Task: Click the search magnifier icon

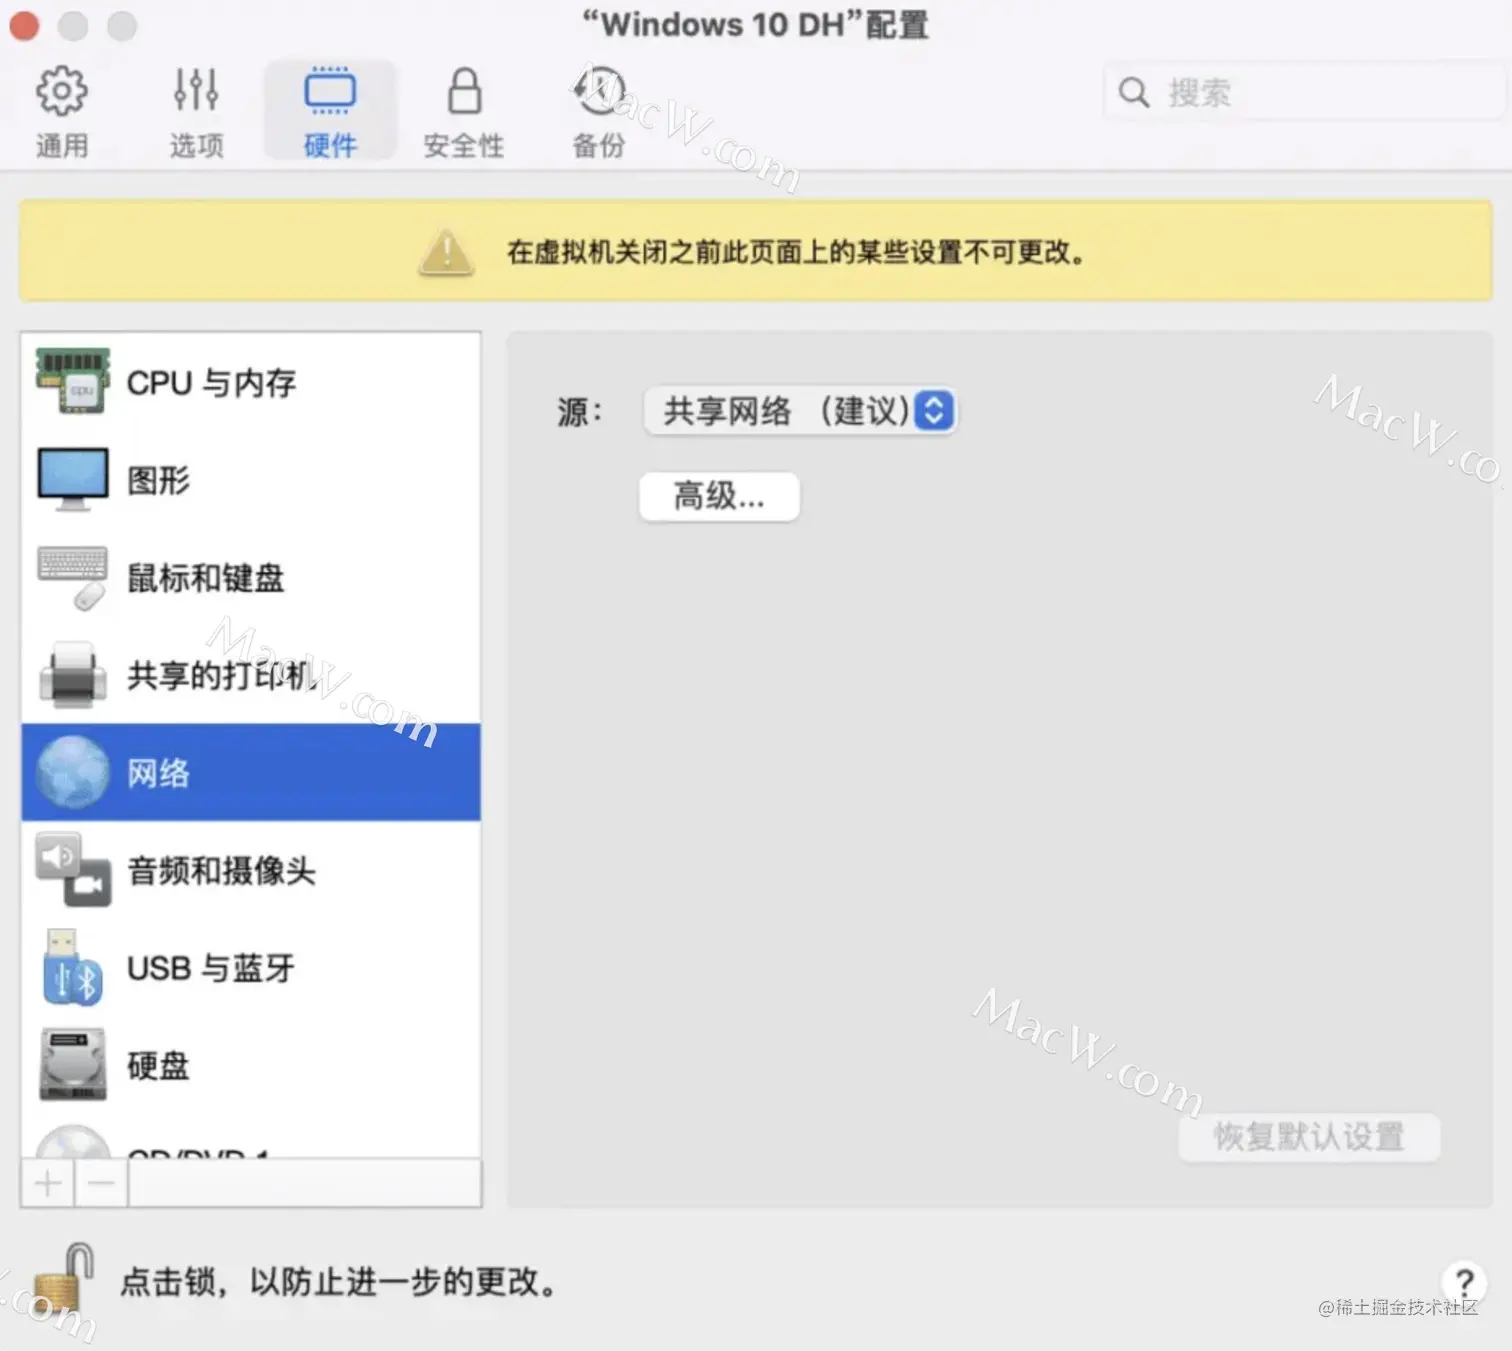Action: 1133,92
